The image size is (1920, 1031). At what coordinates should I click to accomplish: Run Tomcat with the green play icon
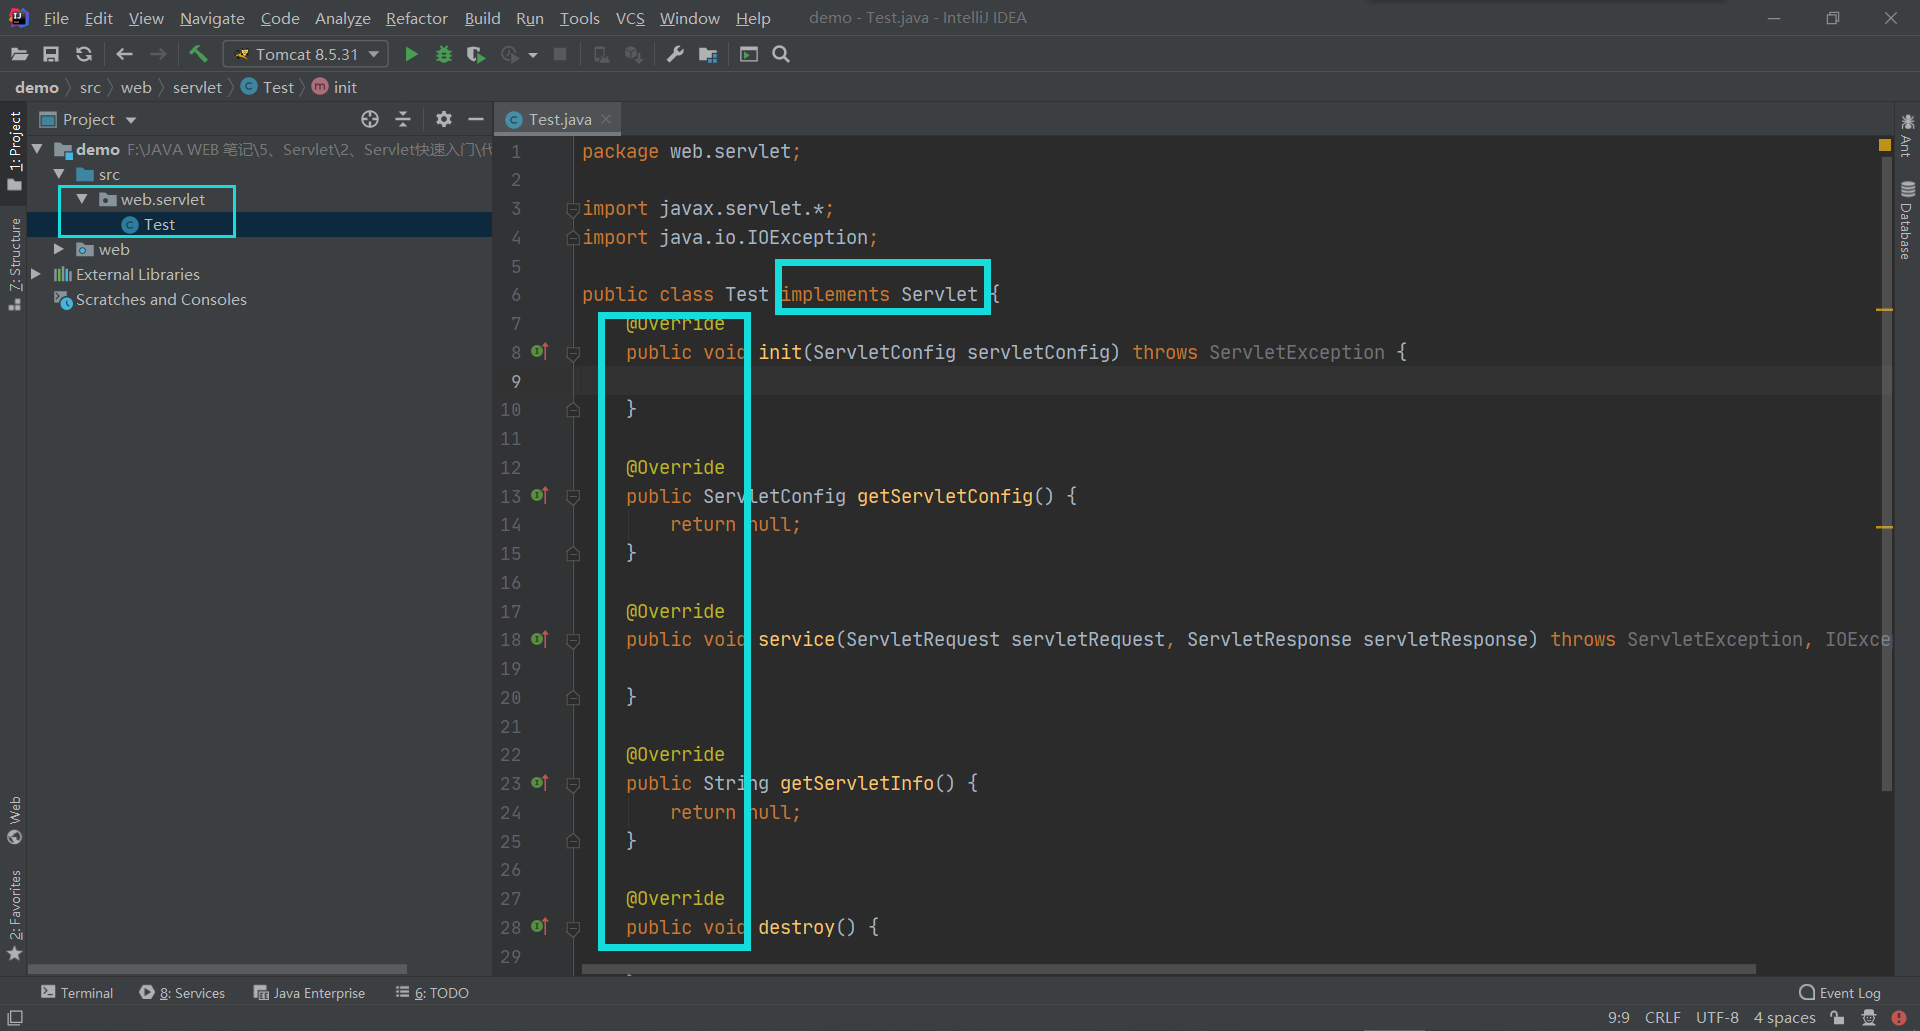click(x=411, y=54)
